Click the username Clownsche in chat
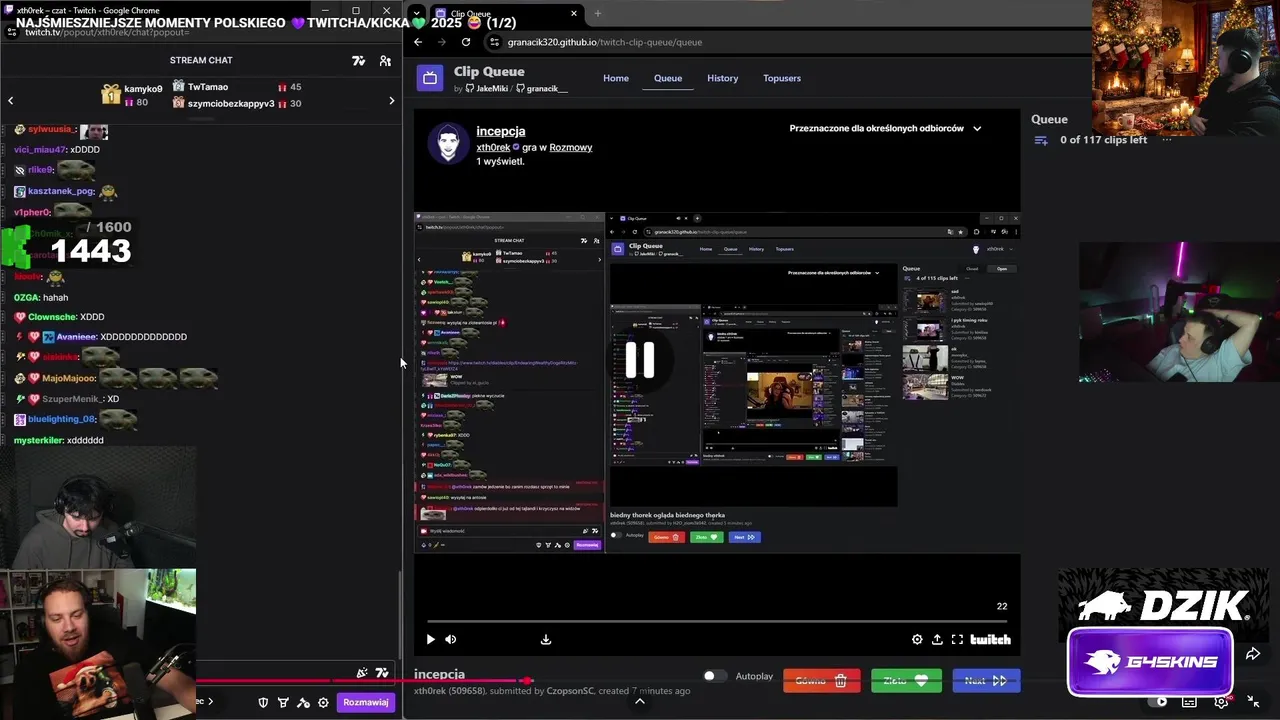The image size is (1280, 720). (51, 317)
